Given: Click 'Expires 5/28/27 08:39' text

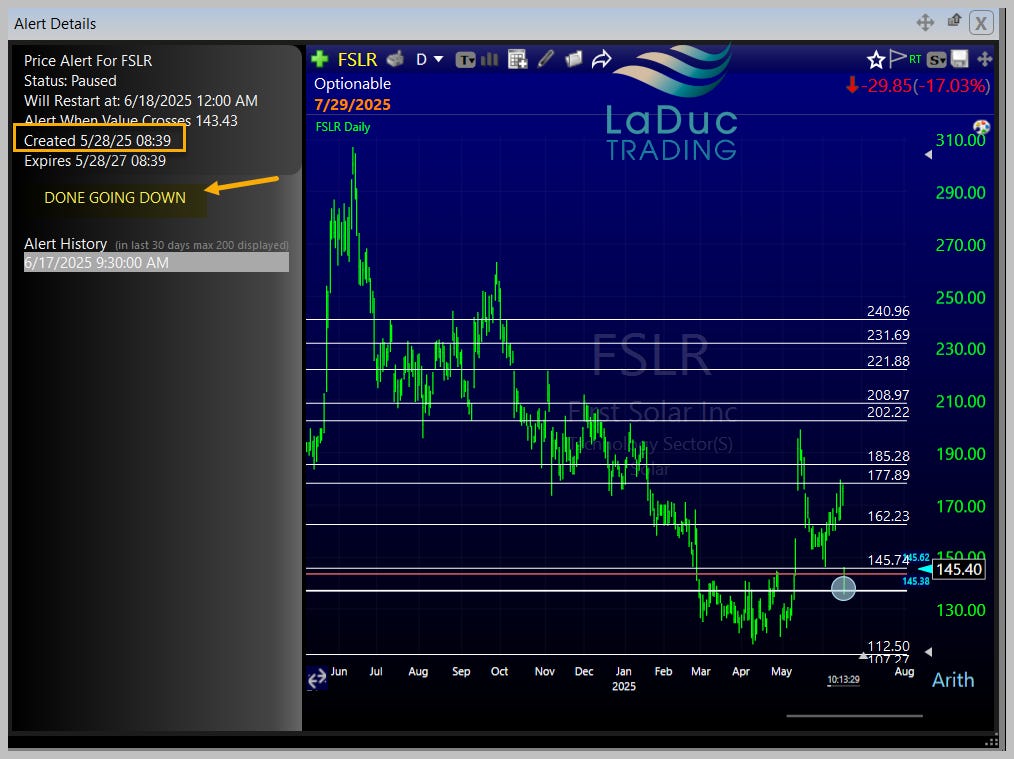Looking at the screenshot, I should click(x=95, y=161).
